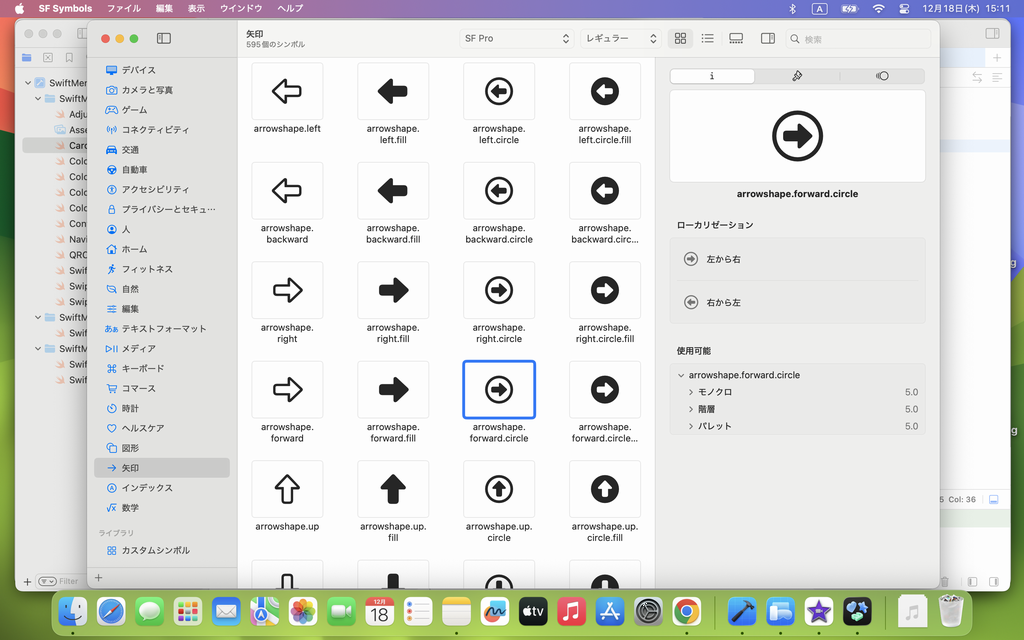Open the レギュラー weight dropdown
This screenshot has height=640, width=1024.
click(x=621, y=38)
